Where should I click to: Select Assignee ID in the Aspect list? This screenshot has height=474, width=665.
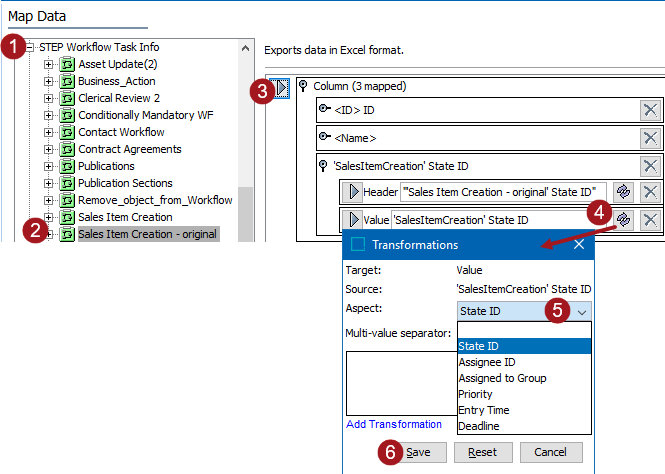click(x=524, y=362)
